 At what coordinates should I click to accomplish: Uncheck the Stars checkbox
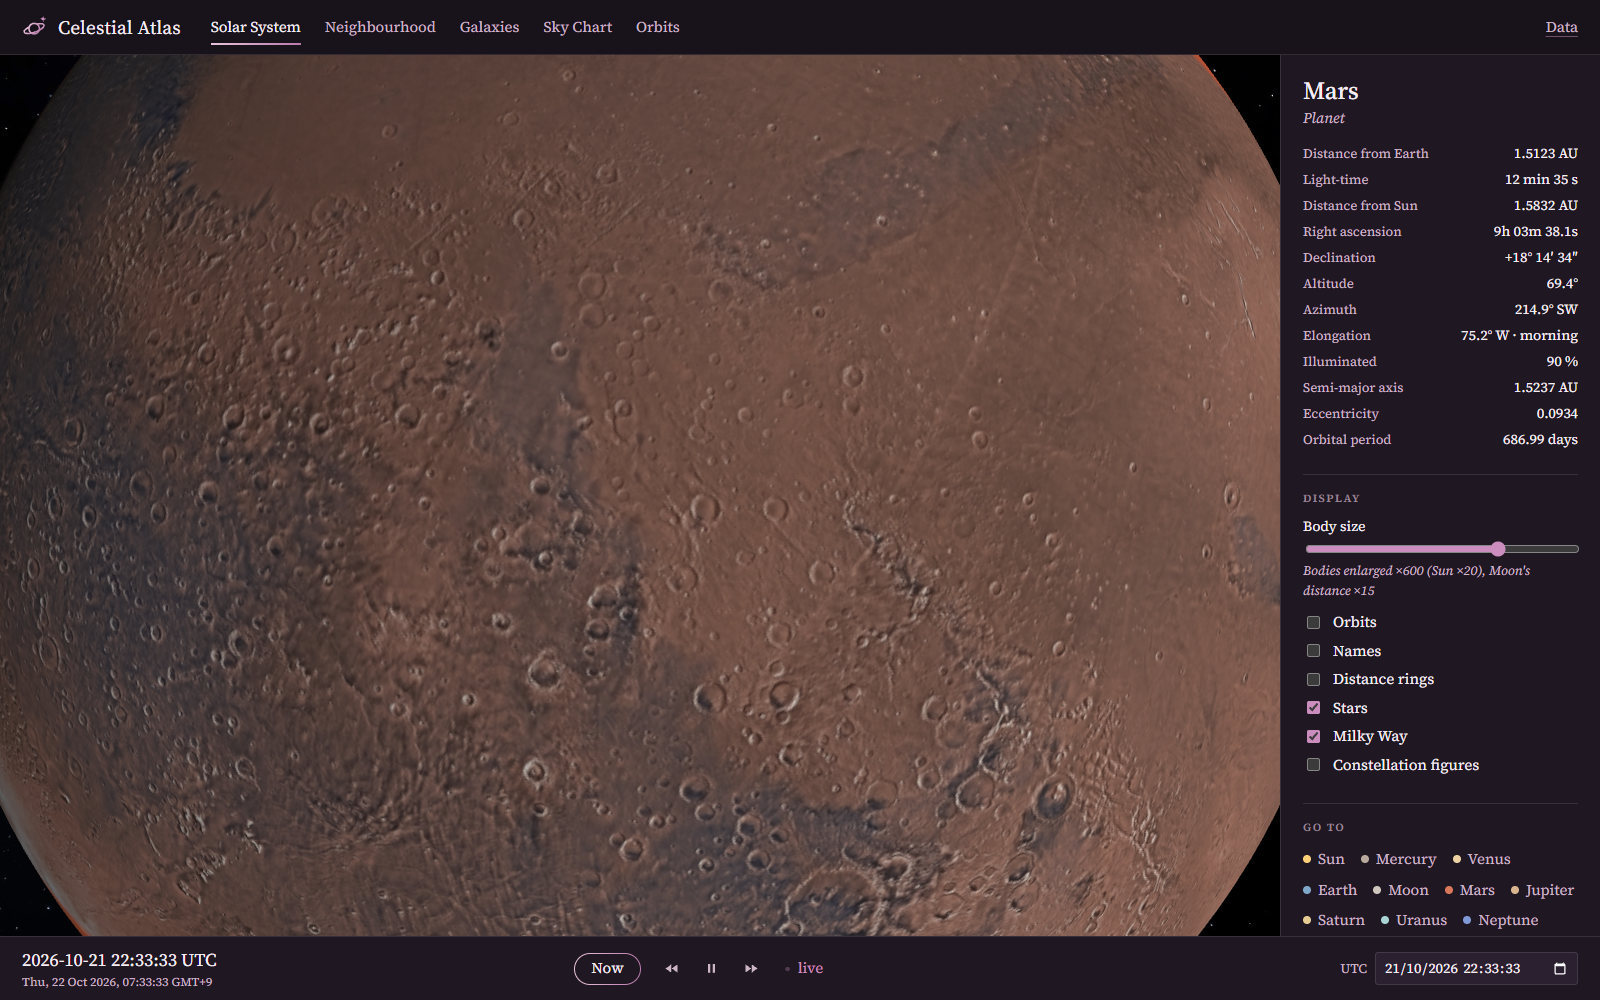pyautogui.click(x=1313, y=708)
